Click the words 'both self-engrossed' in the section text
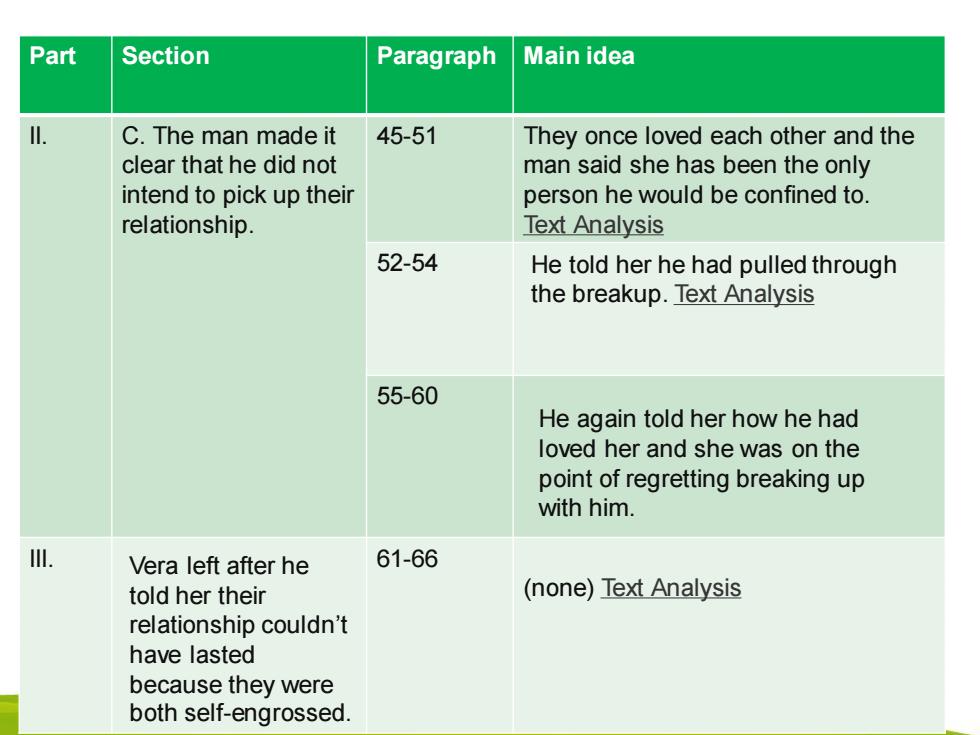The image size is (980, 735). [x=239, y=713]
